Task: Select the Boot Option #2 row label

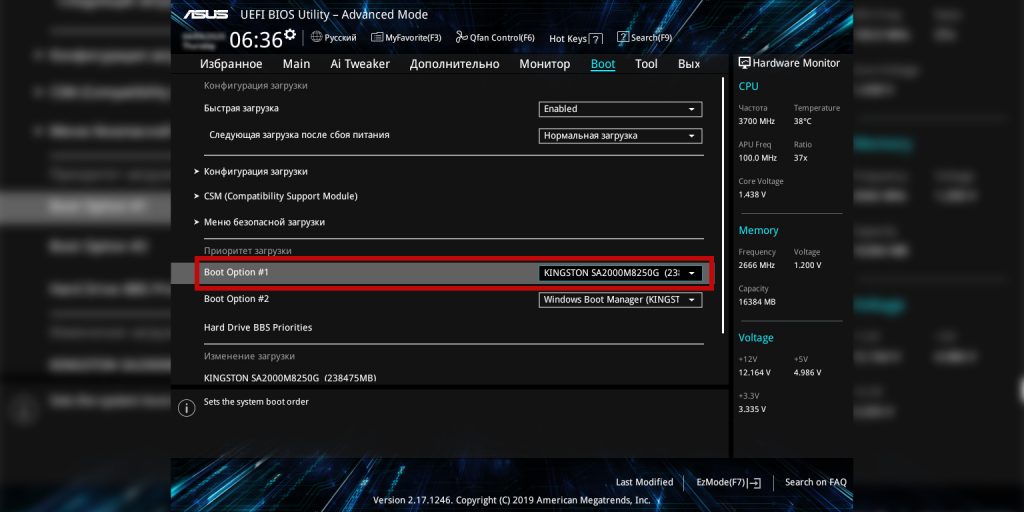Action: [x=236, y=298]
